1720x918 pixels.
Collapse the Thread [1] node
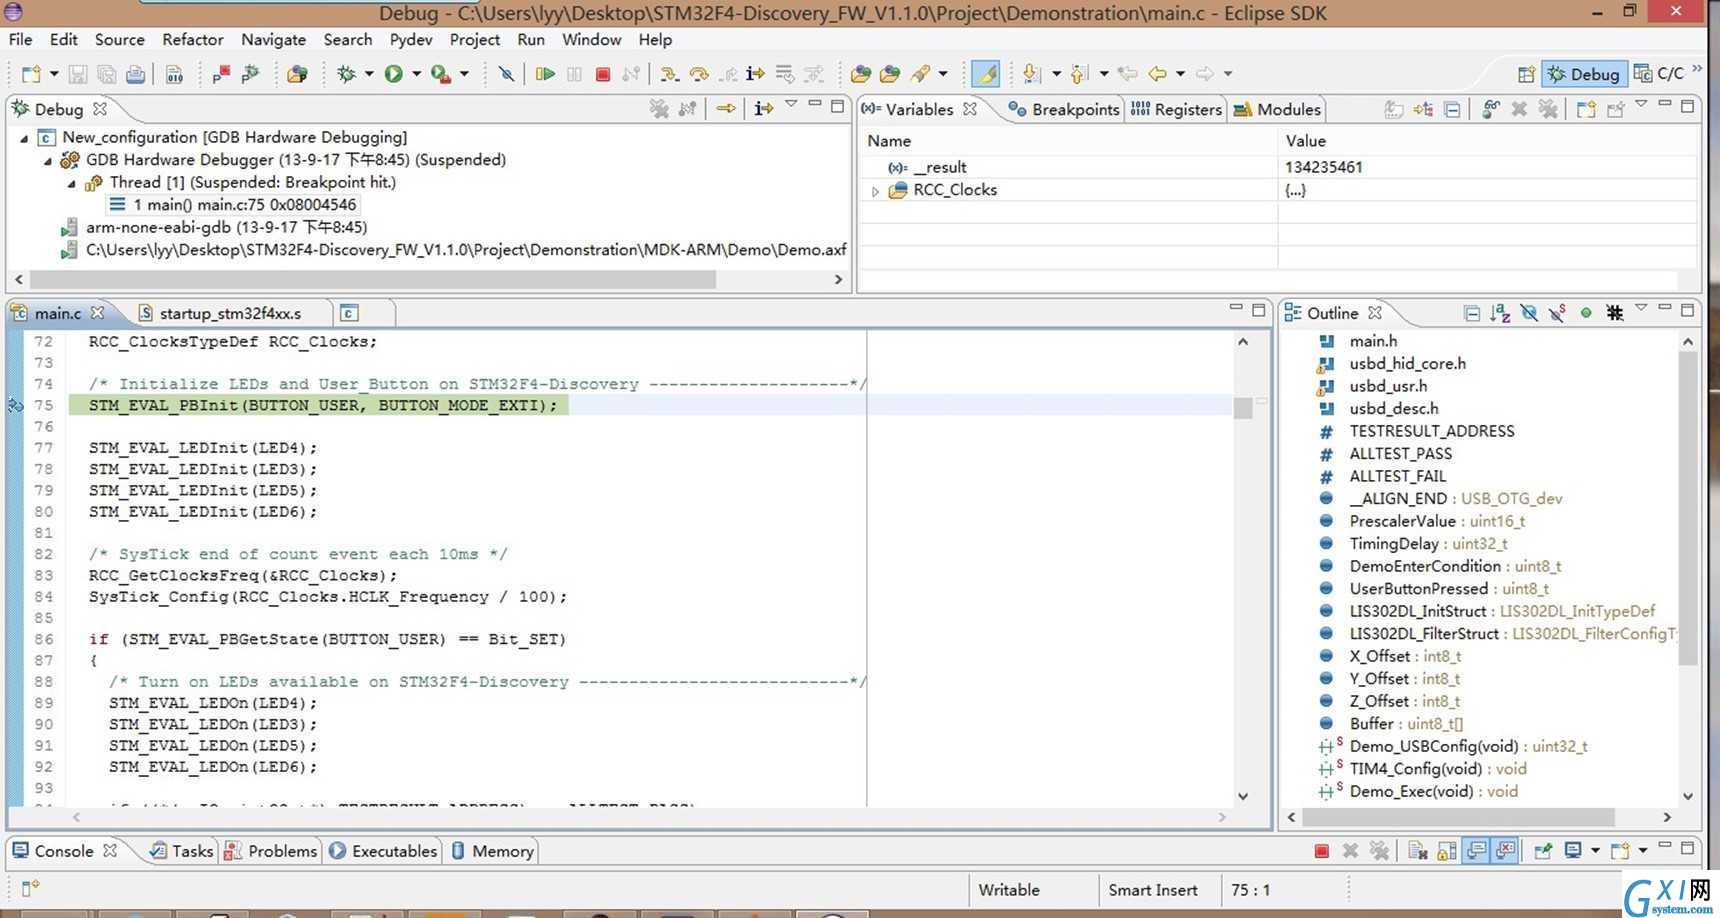[71, 183]
